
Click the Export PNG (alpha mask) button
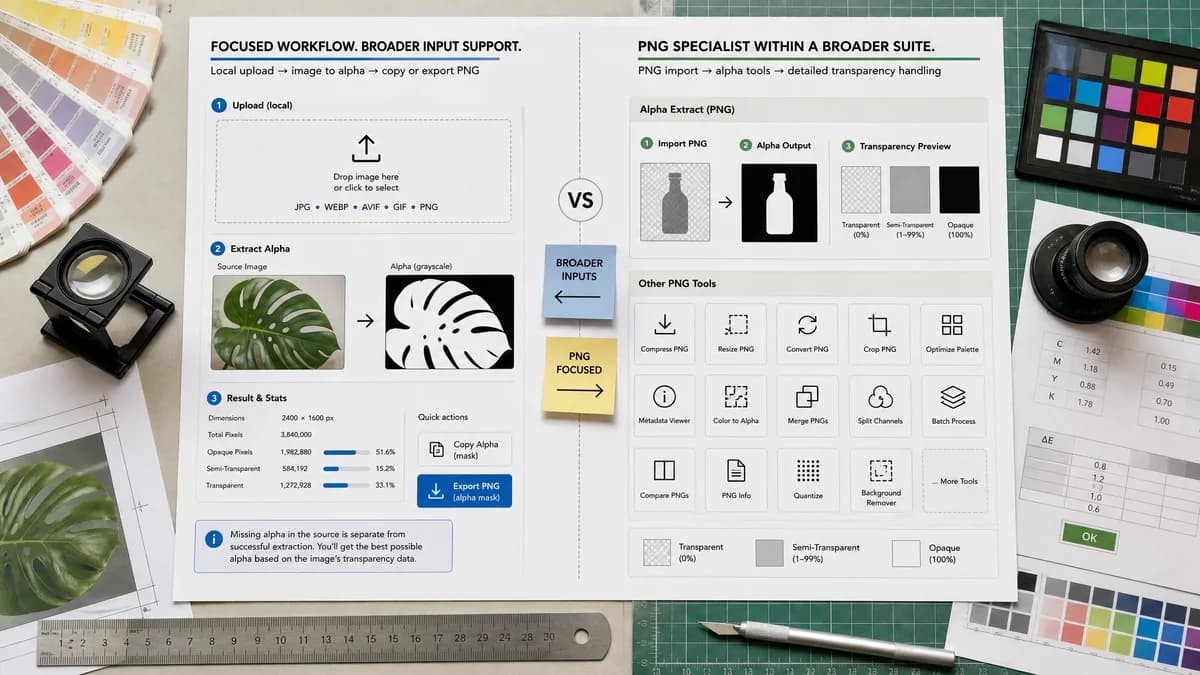point(464,491)
